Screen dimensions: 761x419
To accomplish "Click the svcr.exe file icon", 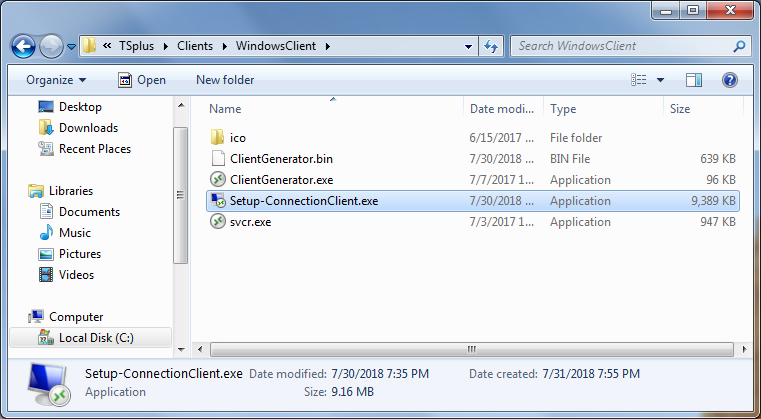I will click(x=218, y=222).
